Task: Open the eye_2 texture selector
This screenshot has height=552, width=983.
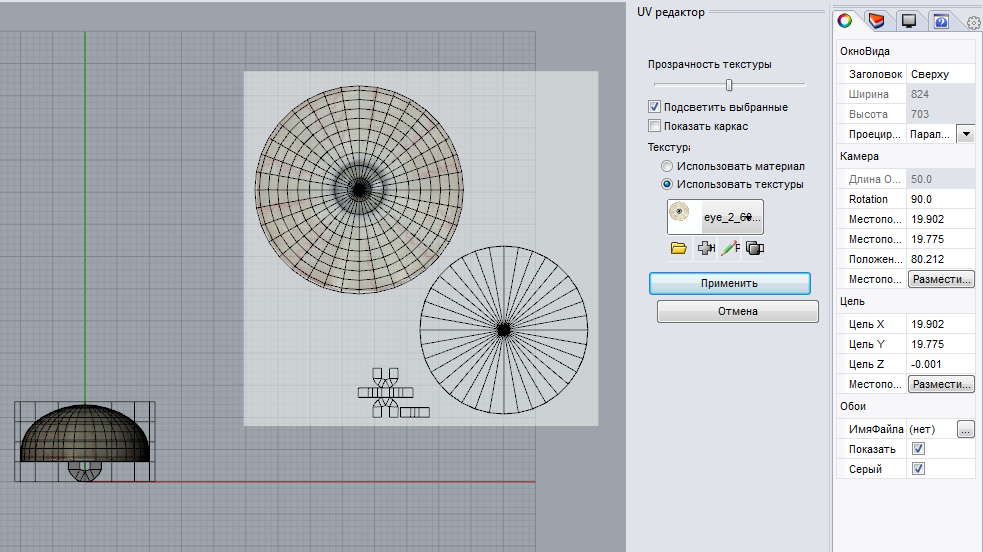Action: (715, 217)
